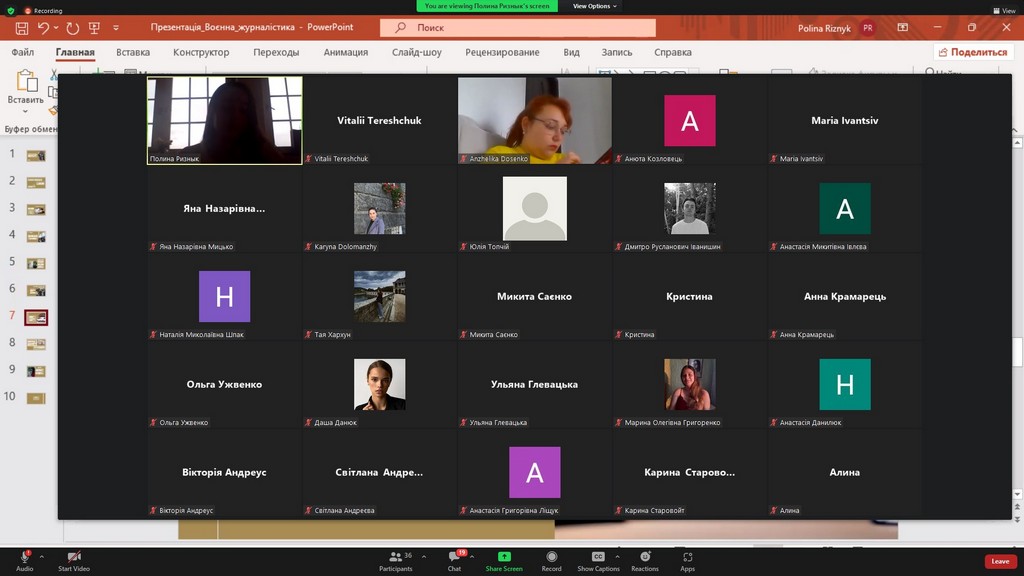Expand audio settings arrow beside Audio

tap(42, 557)
